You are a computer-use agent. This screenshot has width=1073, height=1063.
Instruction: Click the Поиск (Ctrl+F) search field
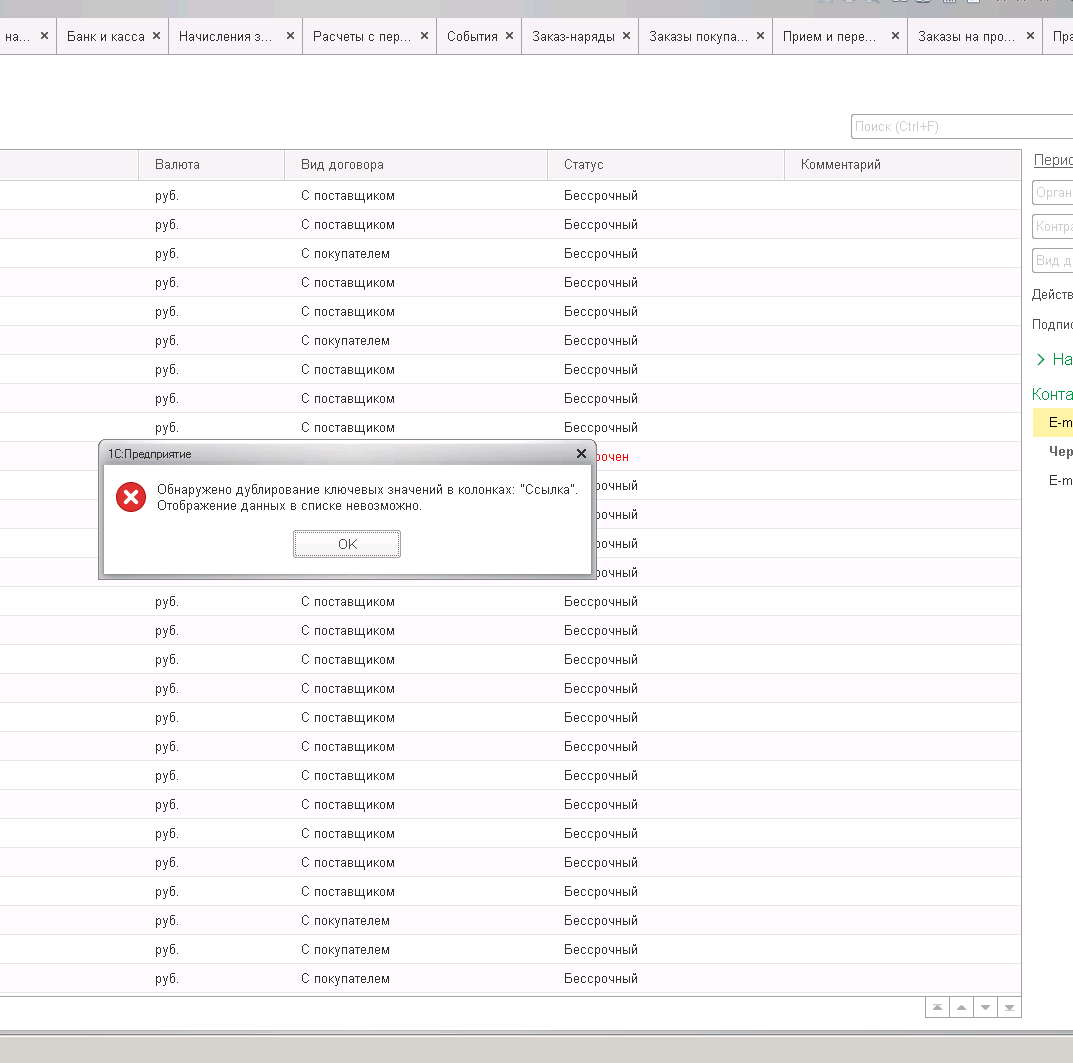pyautogui.click(x=960, y=127)
